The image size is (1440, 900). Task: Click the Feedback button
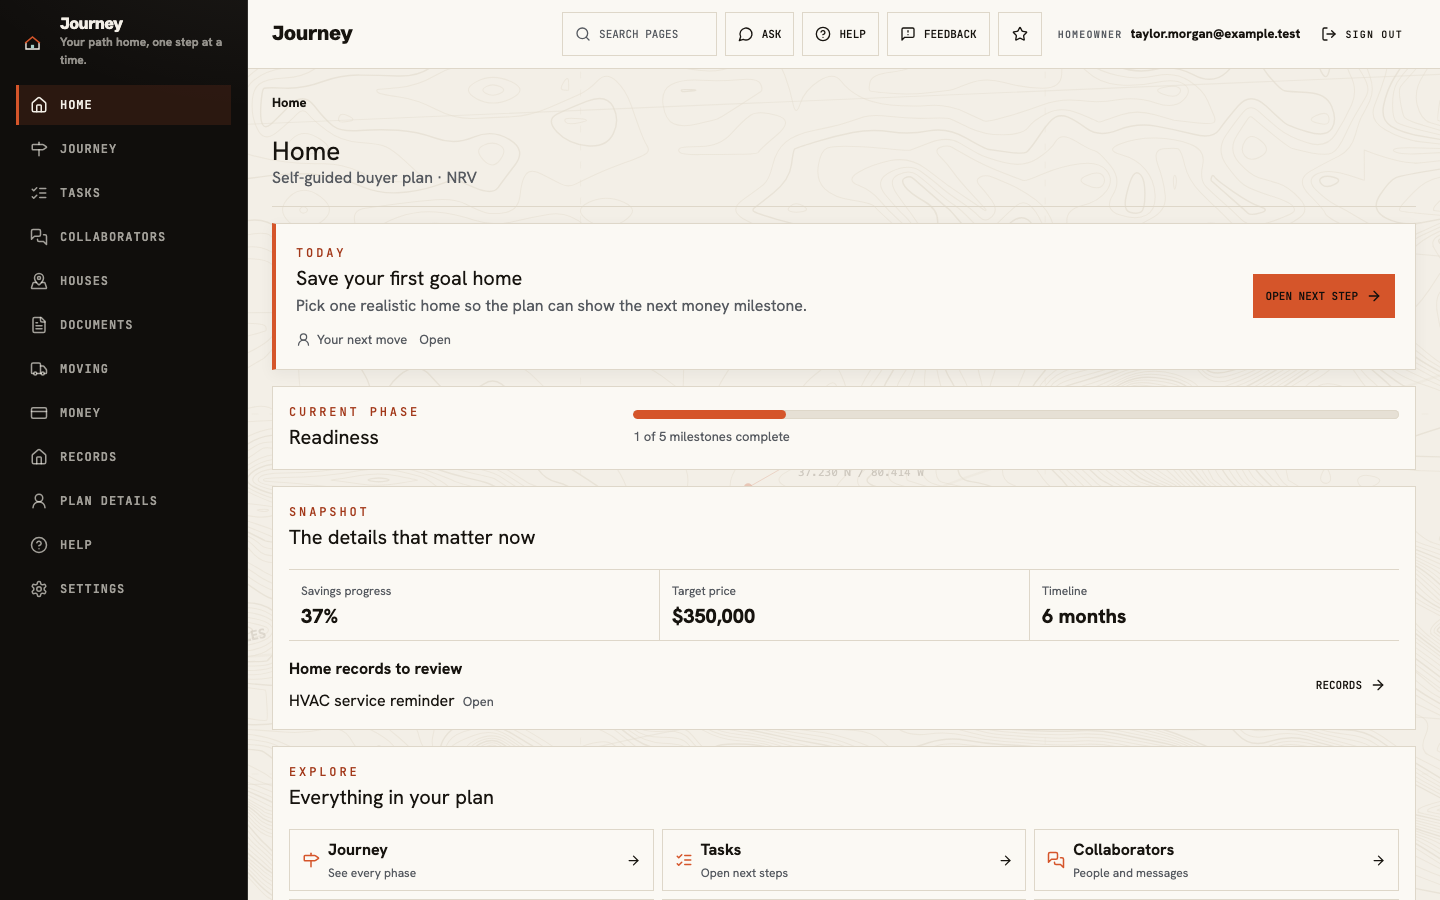938,34
